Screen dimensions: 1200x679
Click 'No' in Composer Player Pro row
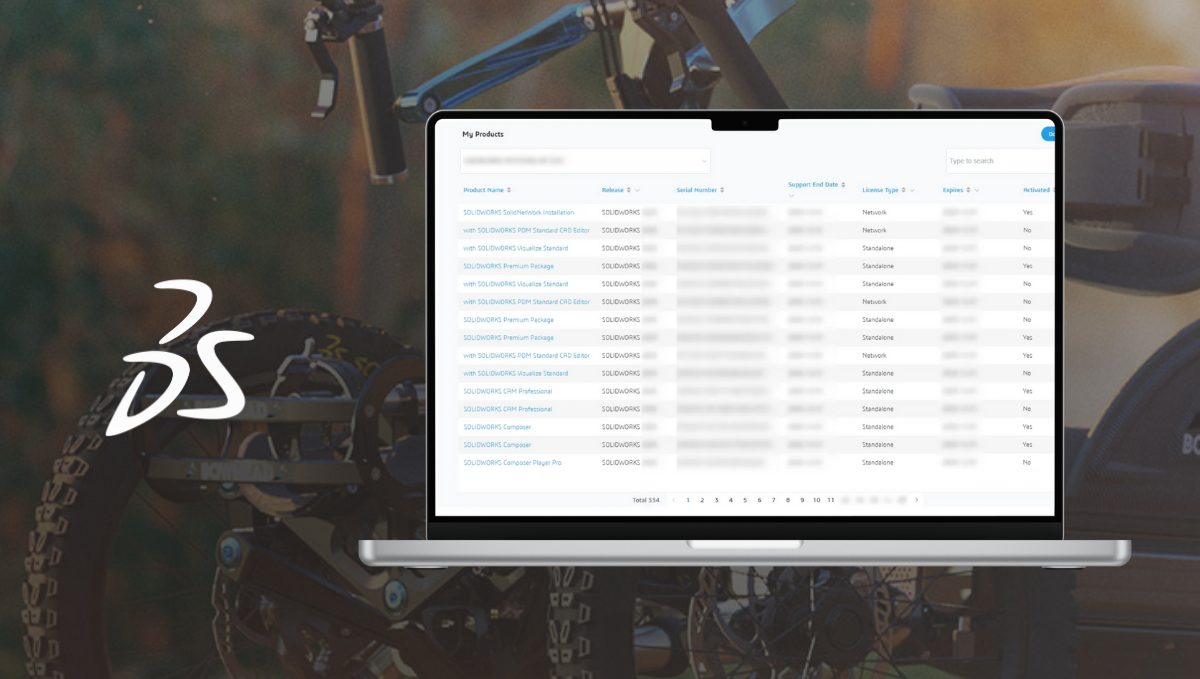pos(1027,463)
